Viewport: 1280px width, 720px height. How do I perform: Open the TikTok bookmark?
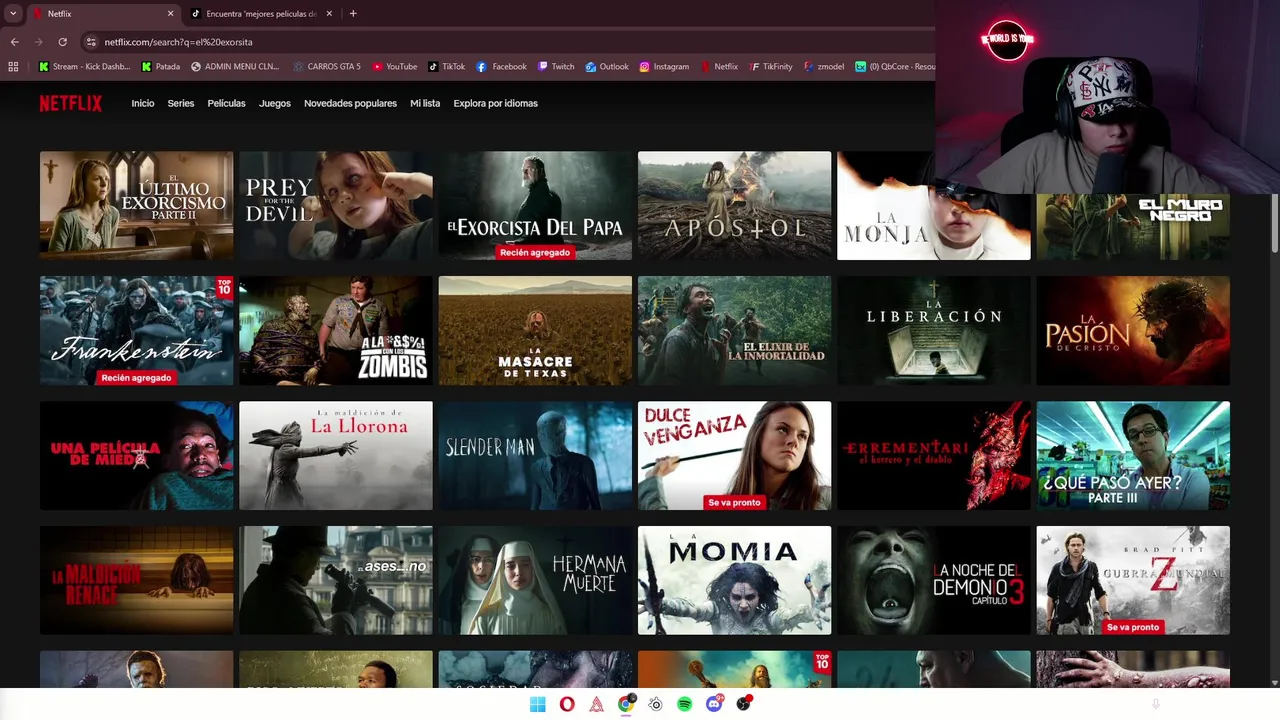447,67
